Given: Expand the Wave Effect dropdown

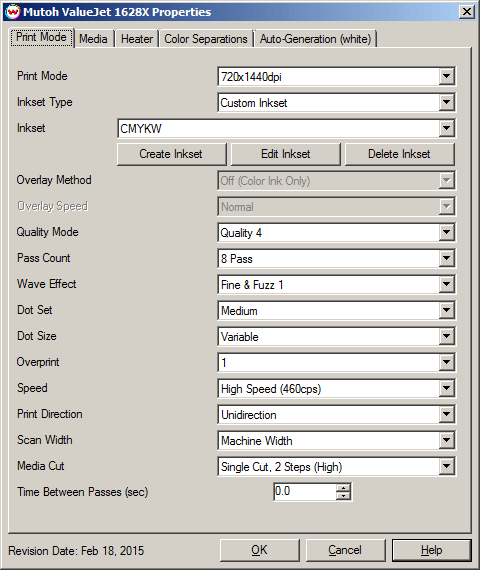Looking at the screenshot, I should 336,285.
